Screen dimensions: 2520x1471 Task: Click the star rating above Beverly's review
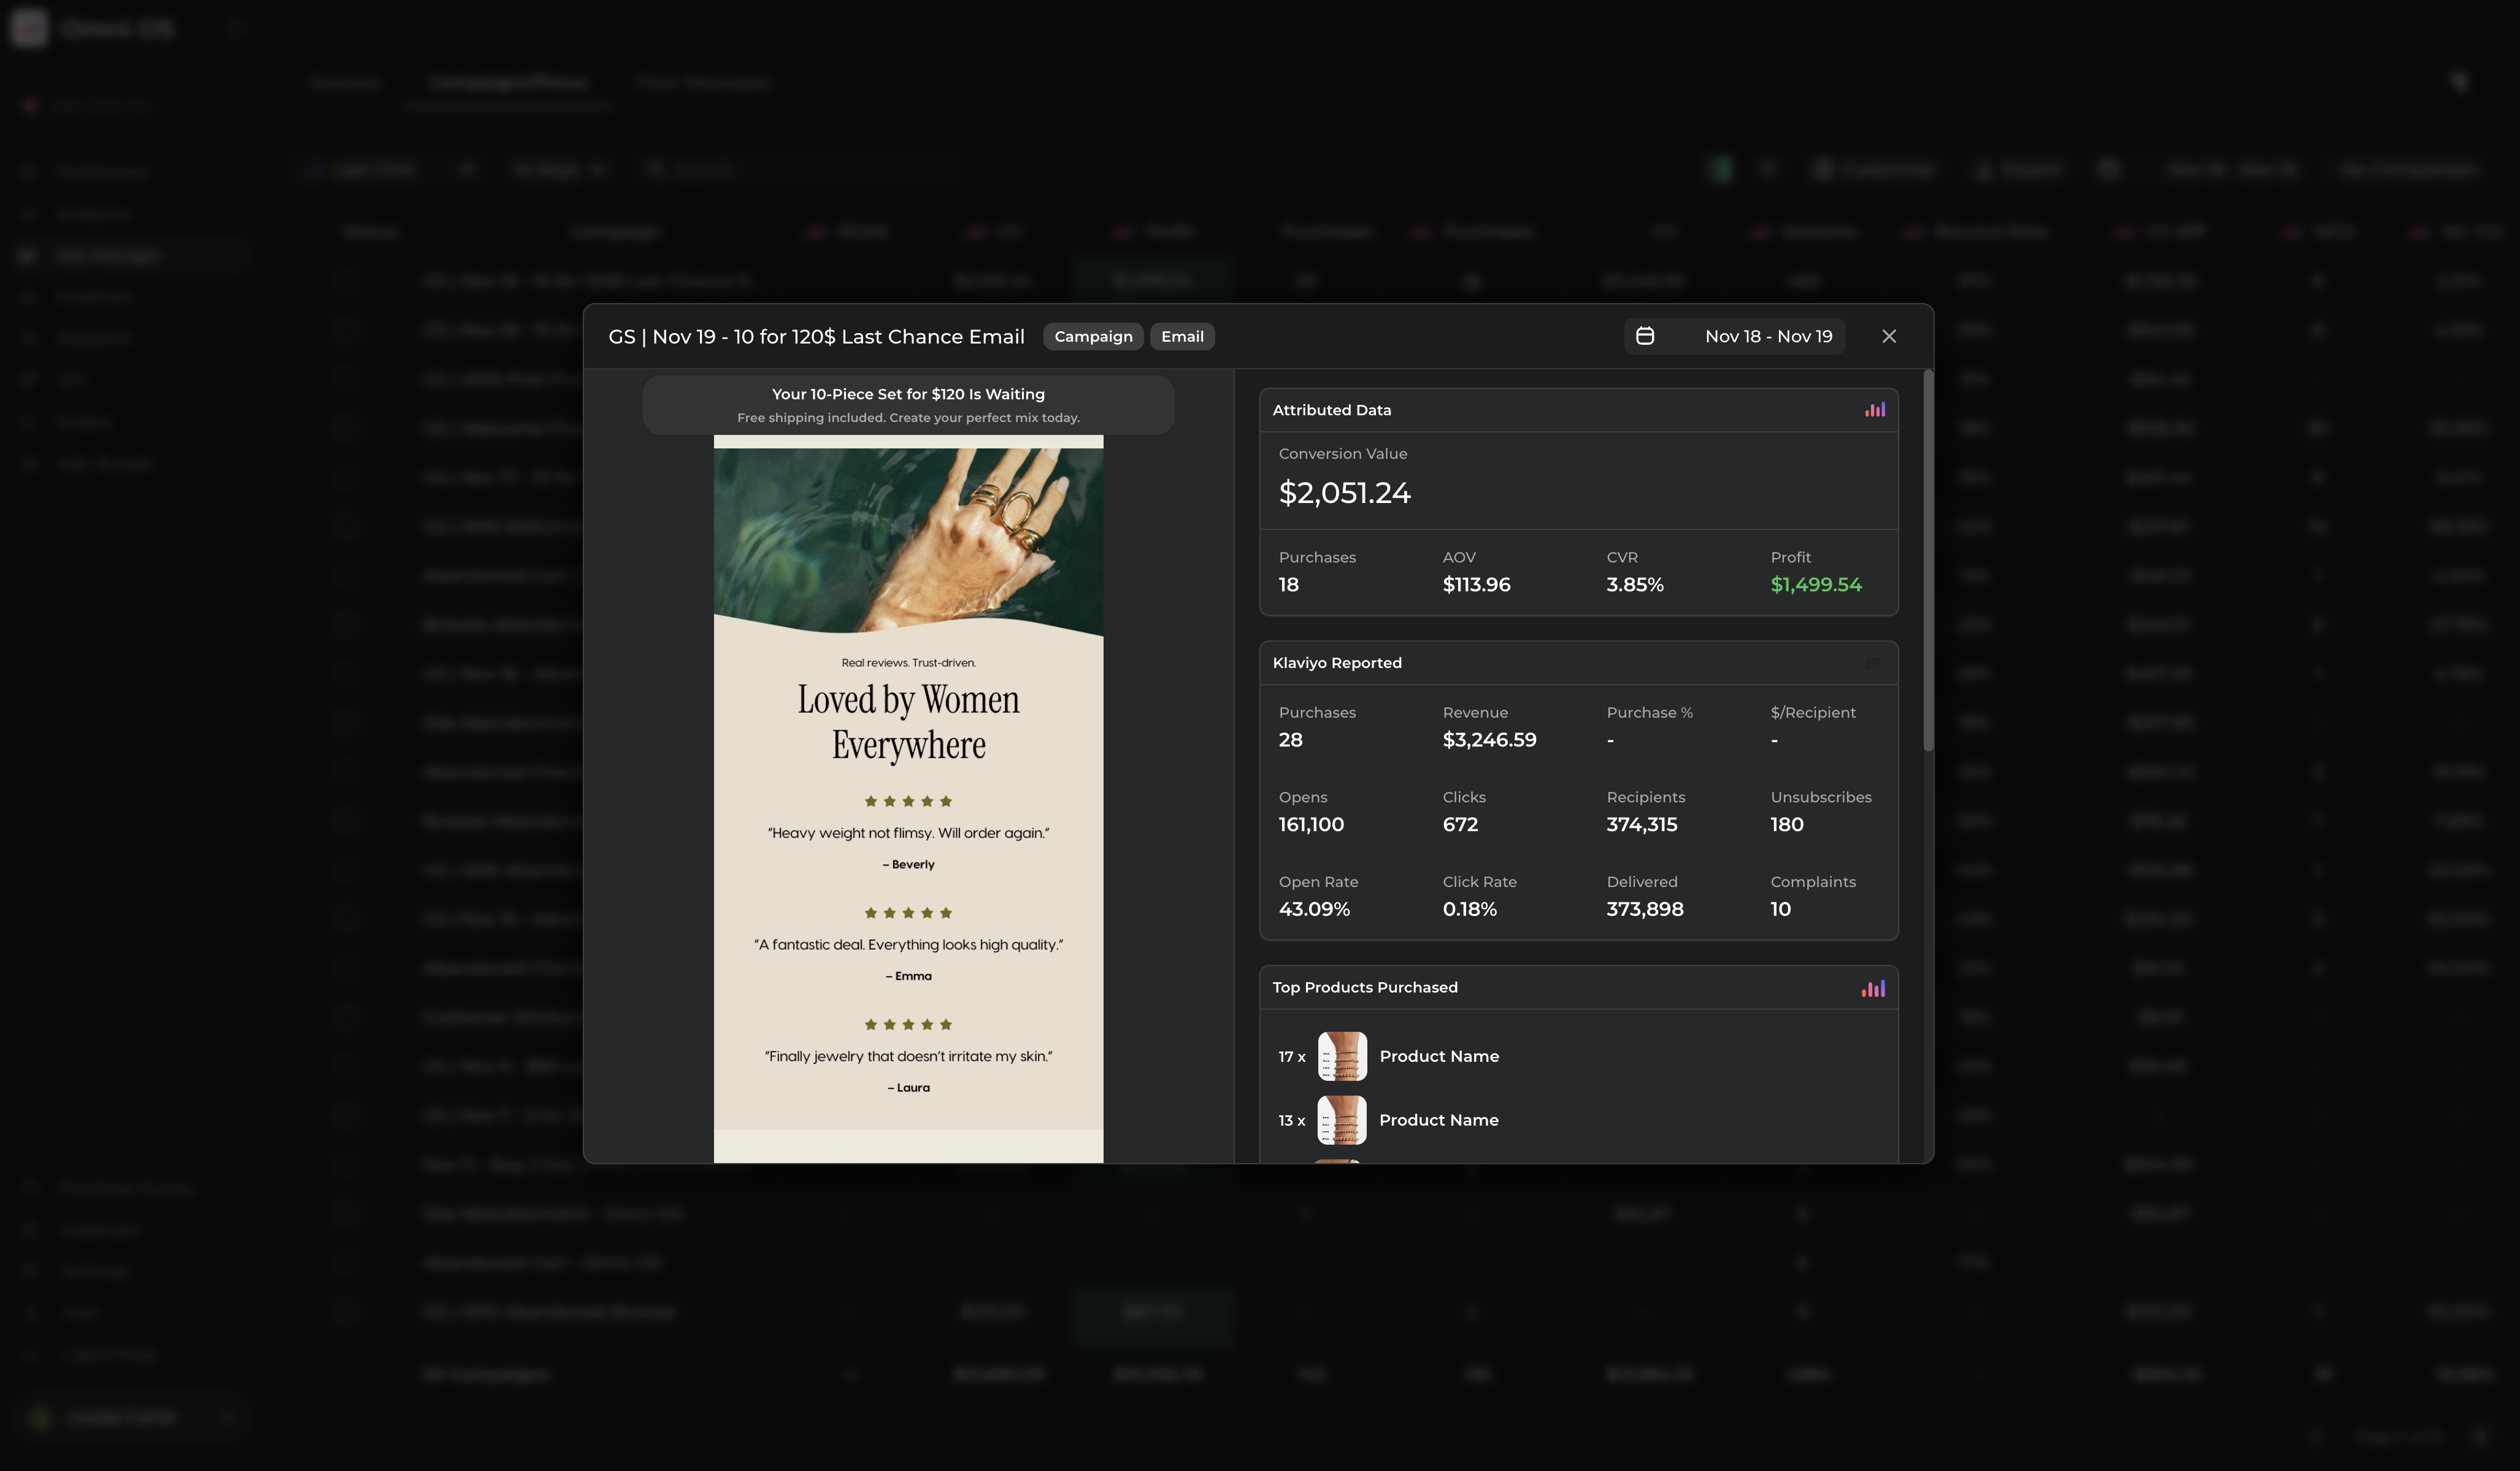pos(908,801)
